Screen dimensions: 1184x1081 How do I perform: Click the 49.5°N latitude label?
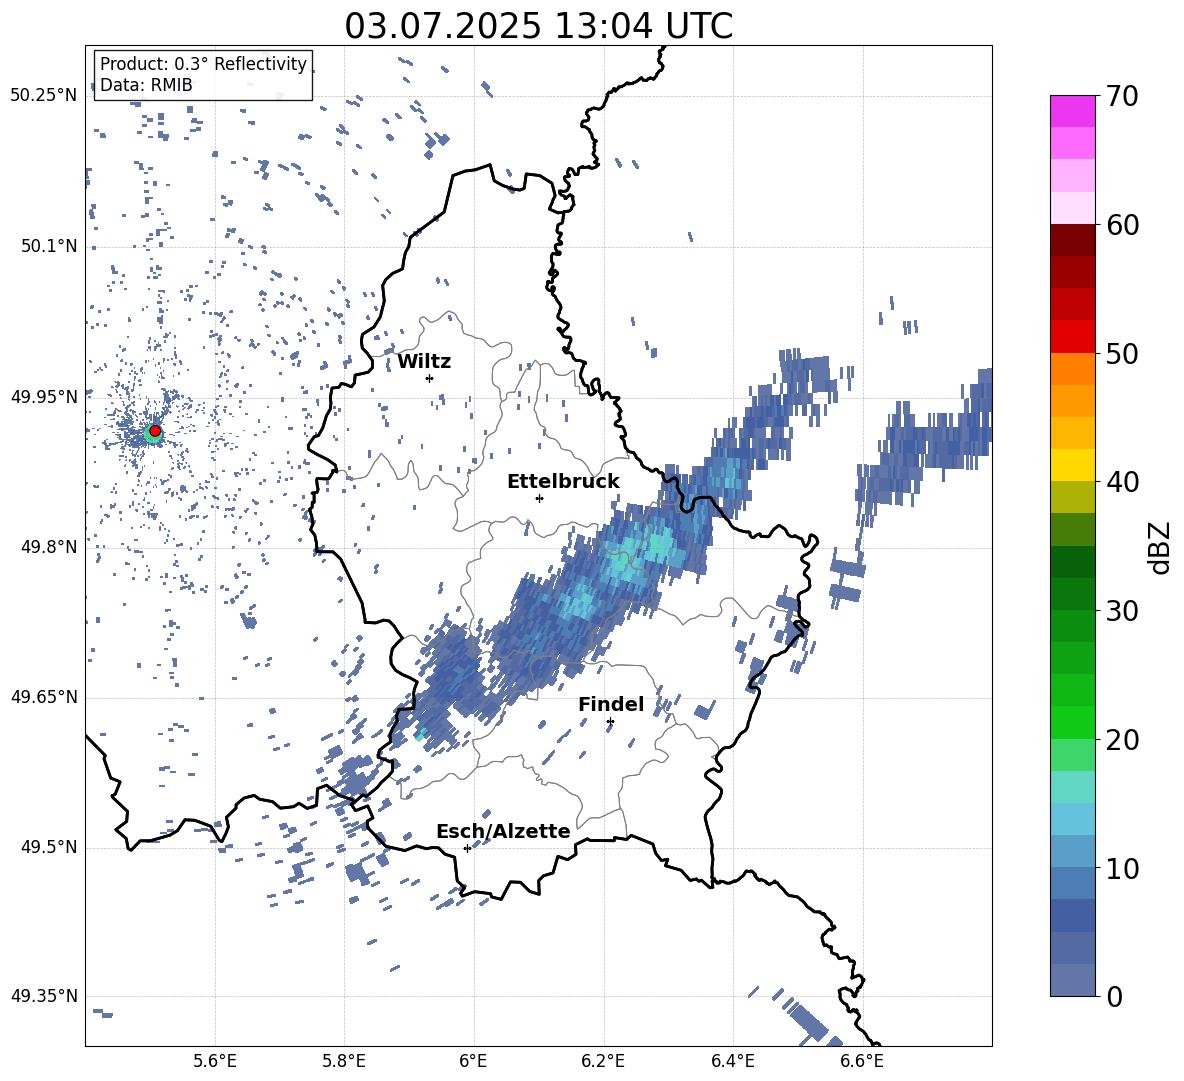click(x=48, y=847)
